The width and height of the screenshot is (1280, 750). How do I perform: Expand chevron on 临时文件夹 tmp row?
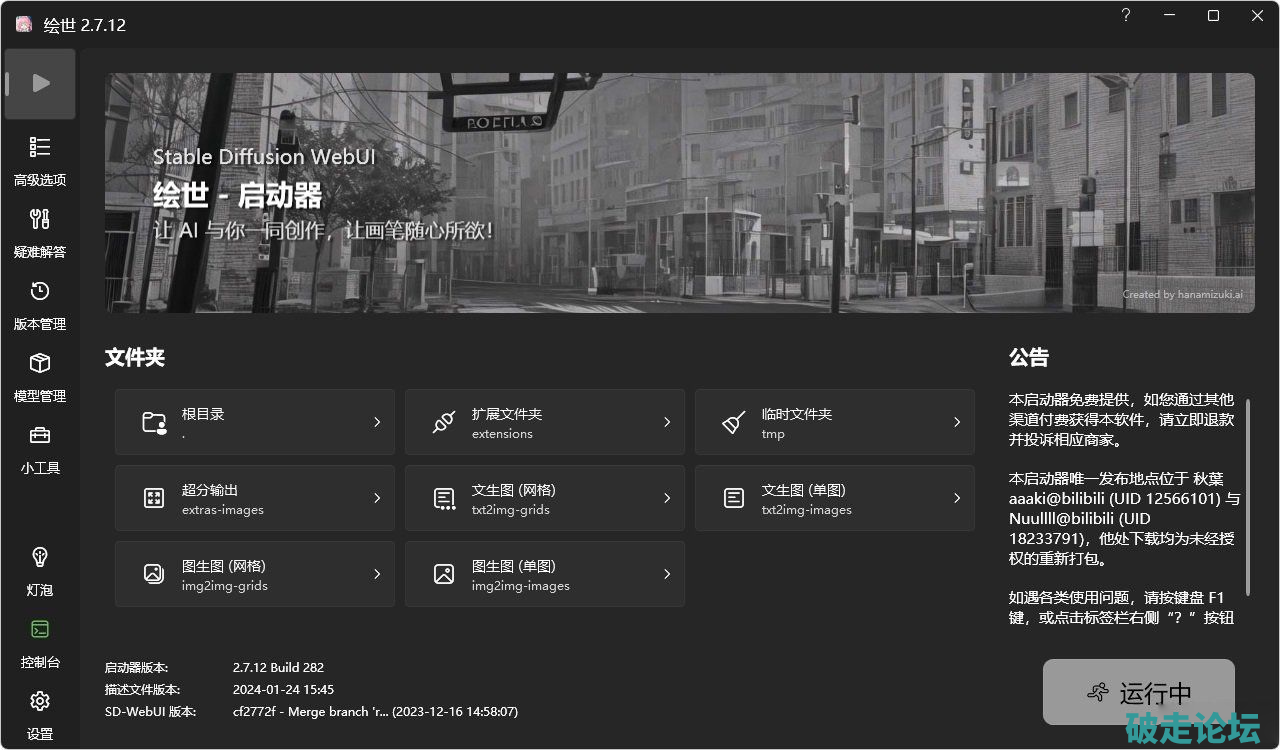[x=957, y=422]
